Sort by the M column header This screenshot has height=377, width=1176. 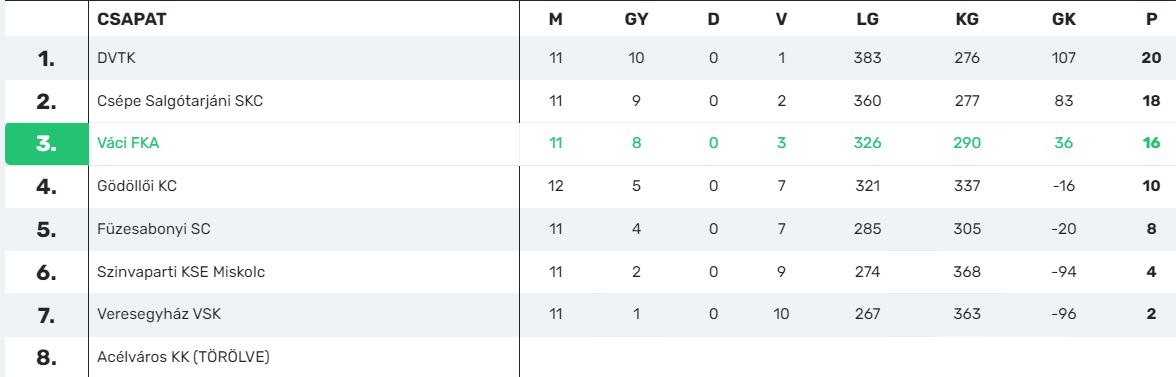(556, 19)
